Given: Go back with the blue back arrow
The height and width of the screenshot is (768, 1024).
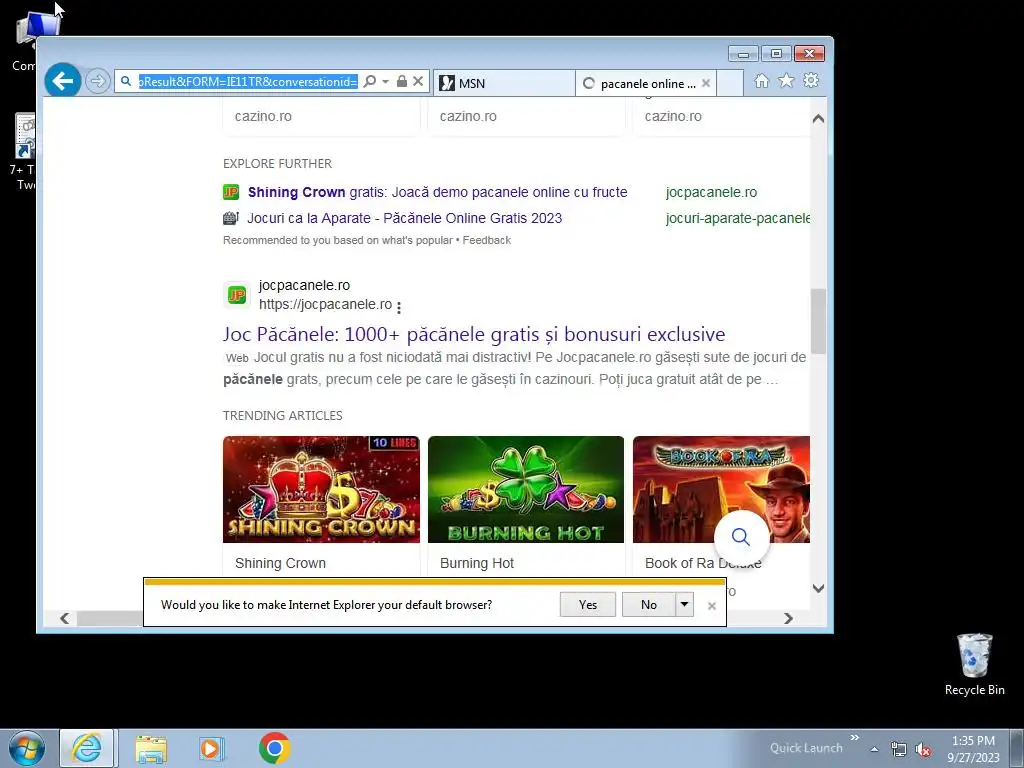Looking at the screenshot, I should point(63,81).
